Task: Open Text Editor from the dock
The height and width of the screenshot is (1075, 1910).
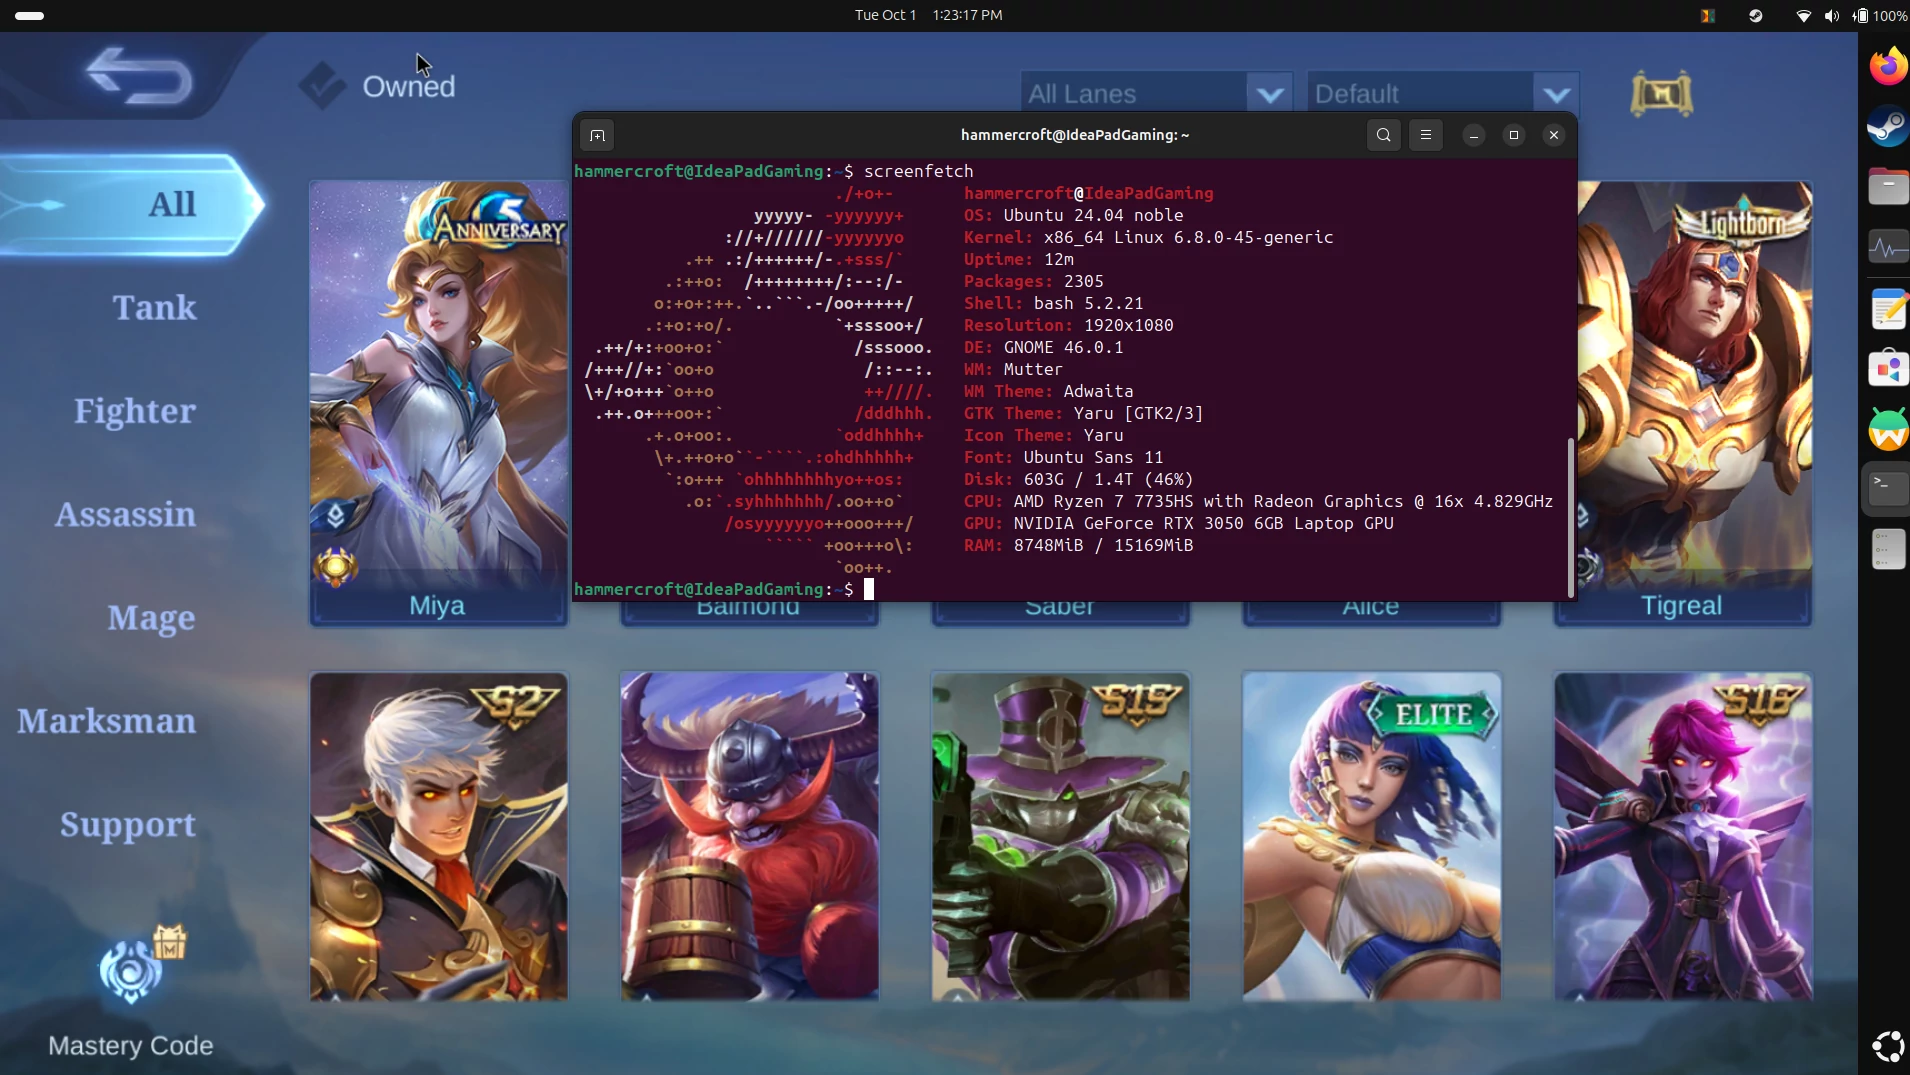Action: pyautogui.click(x=1888, y=308)
